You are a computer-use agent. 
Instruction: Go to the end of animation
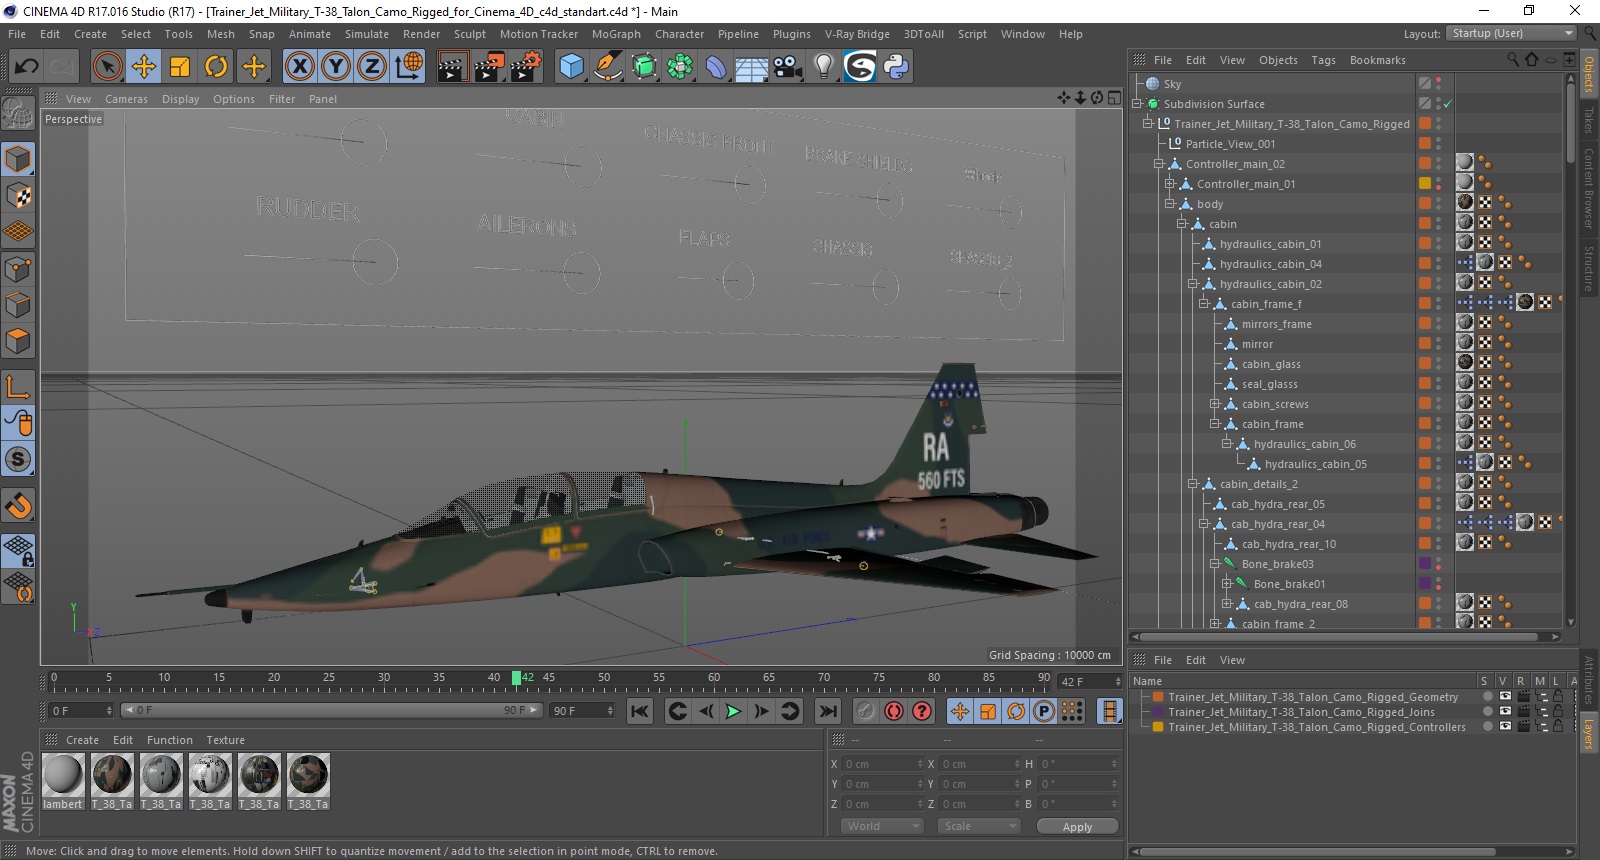click(827, 711)
